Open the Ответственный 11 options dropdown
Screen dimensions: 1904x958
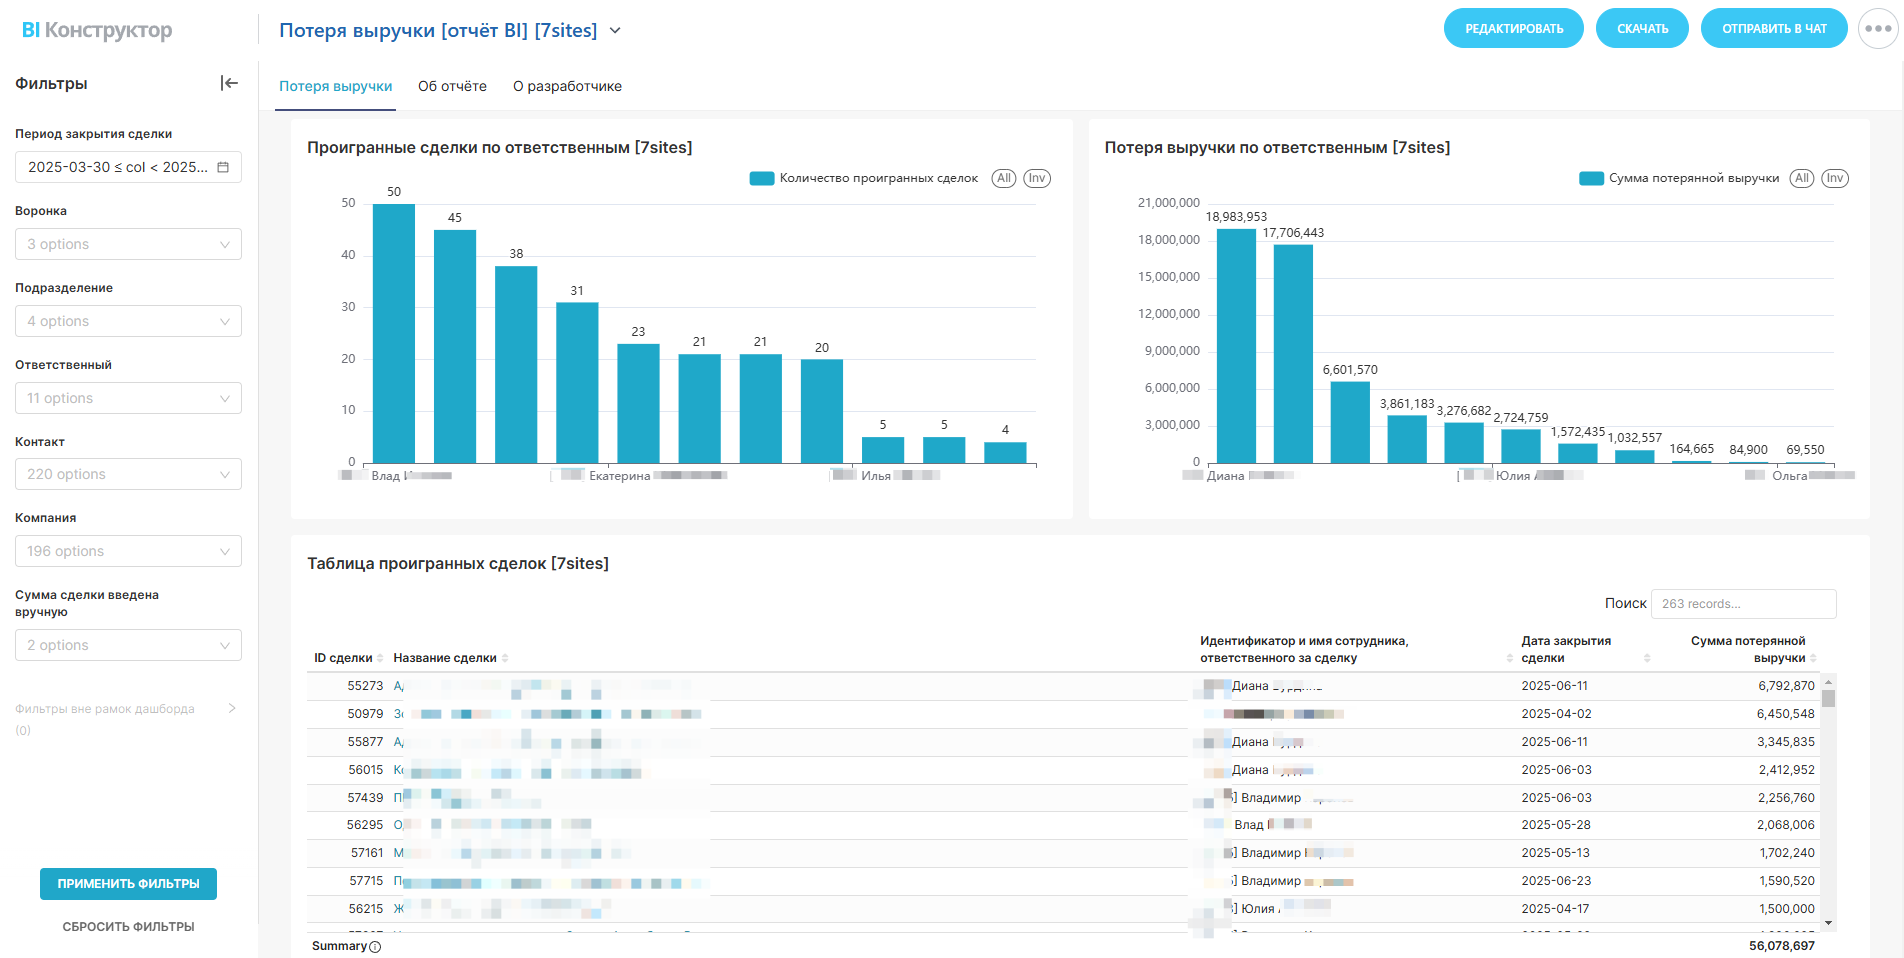pyautogui.click(x=128, y=398)
